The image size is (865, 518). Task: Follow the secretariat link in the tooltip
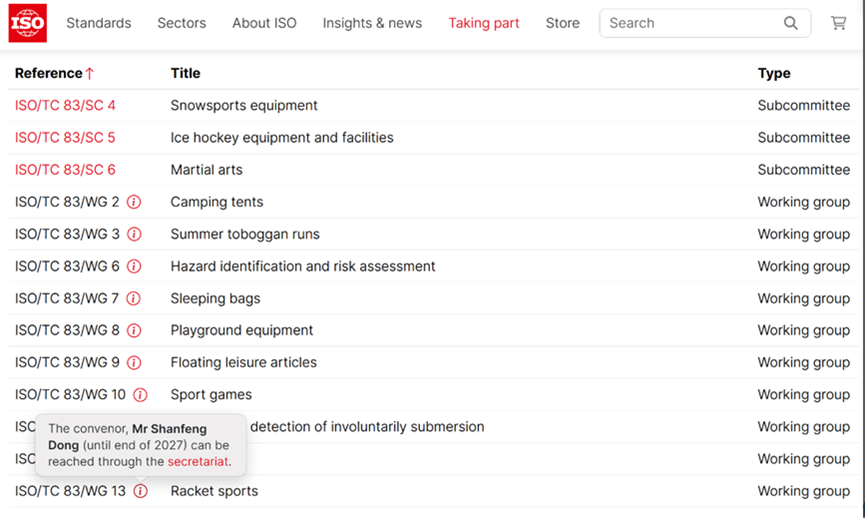click(197, 462)
